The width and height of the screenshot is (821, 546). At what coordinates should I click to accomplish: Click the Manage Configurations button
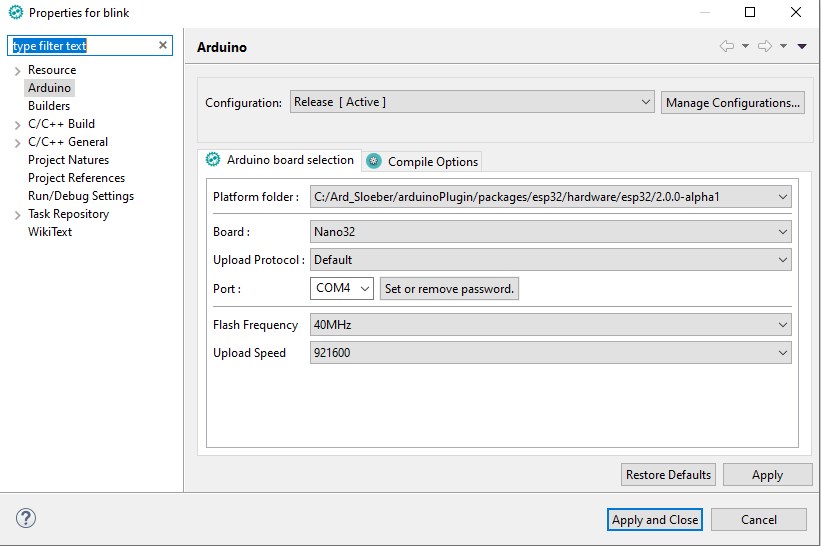[733, 103]
